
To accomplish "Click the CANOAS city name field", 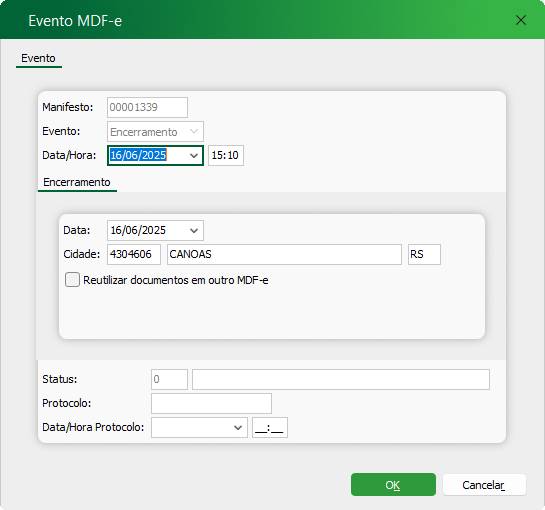I will [284, 254].
